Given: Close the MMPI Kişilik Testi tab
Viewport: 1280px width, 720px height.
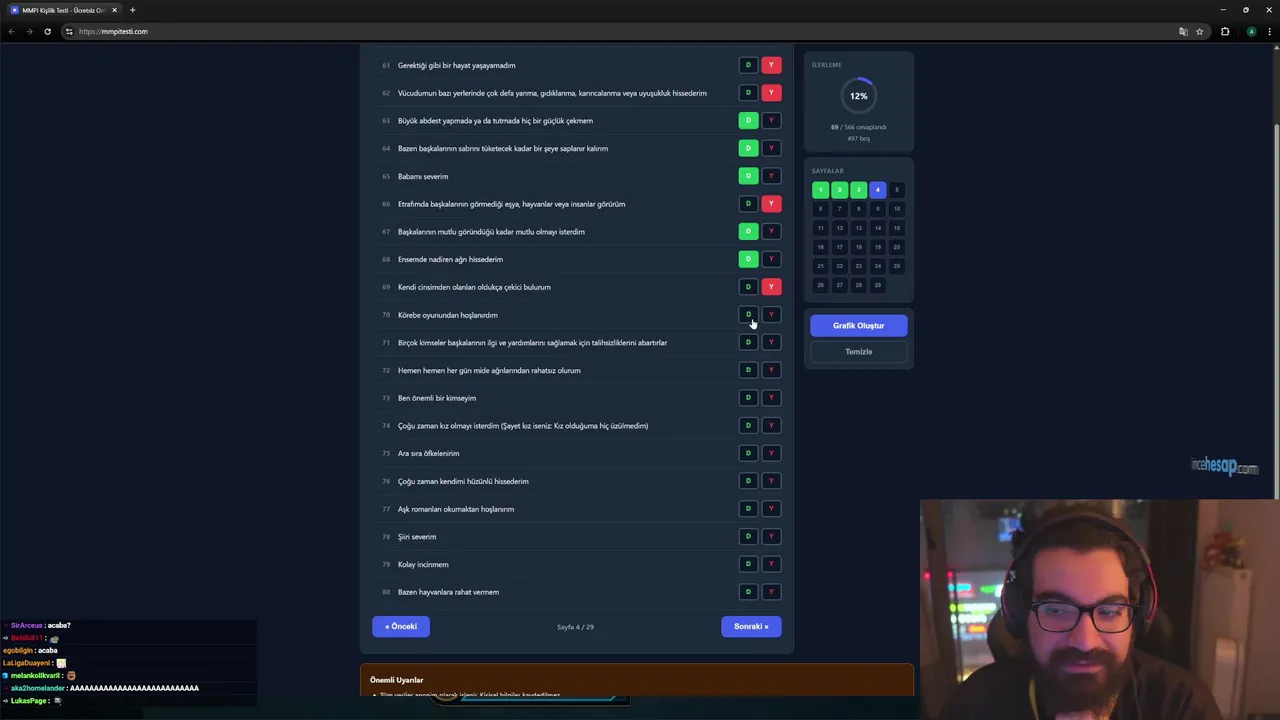Looking at the screenshot, I should tap(114, 10).
